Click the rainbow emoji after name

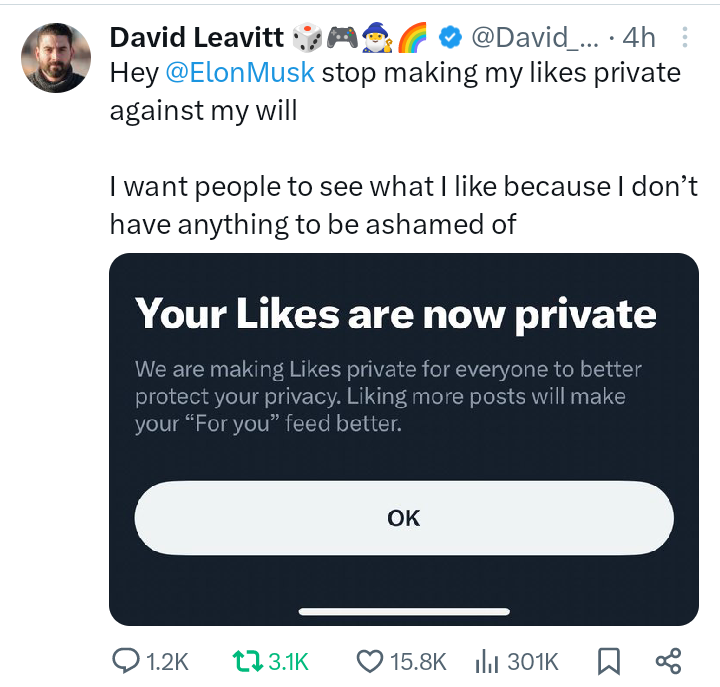point(412,38)
